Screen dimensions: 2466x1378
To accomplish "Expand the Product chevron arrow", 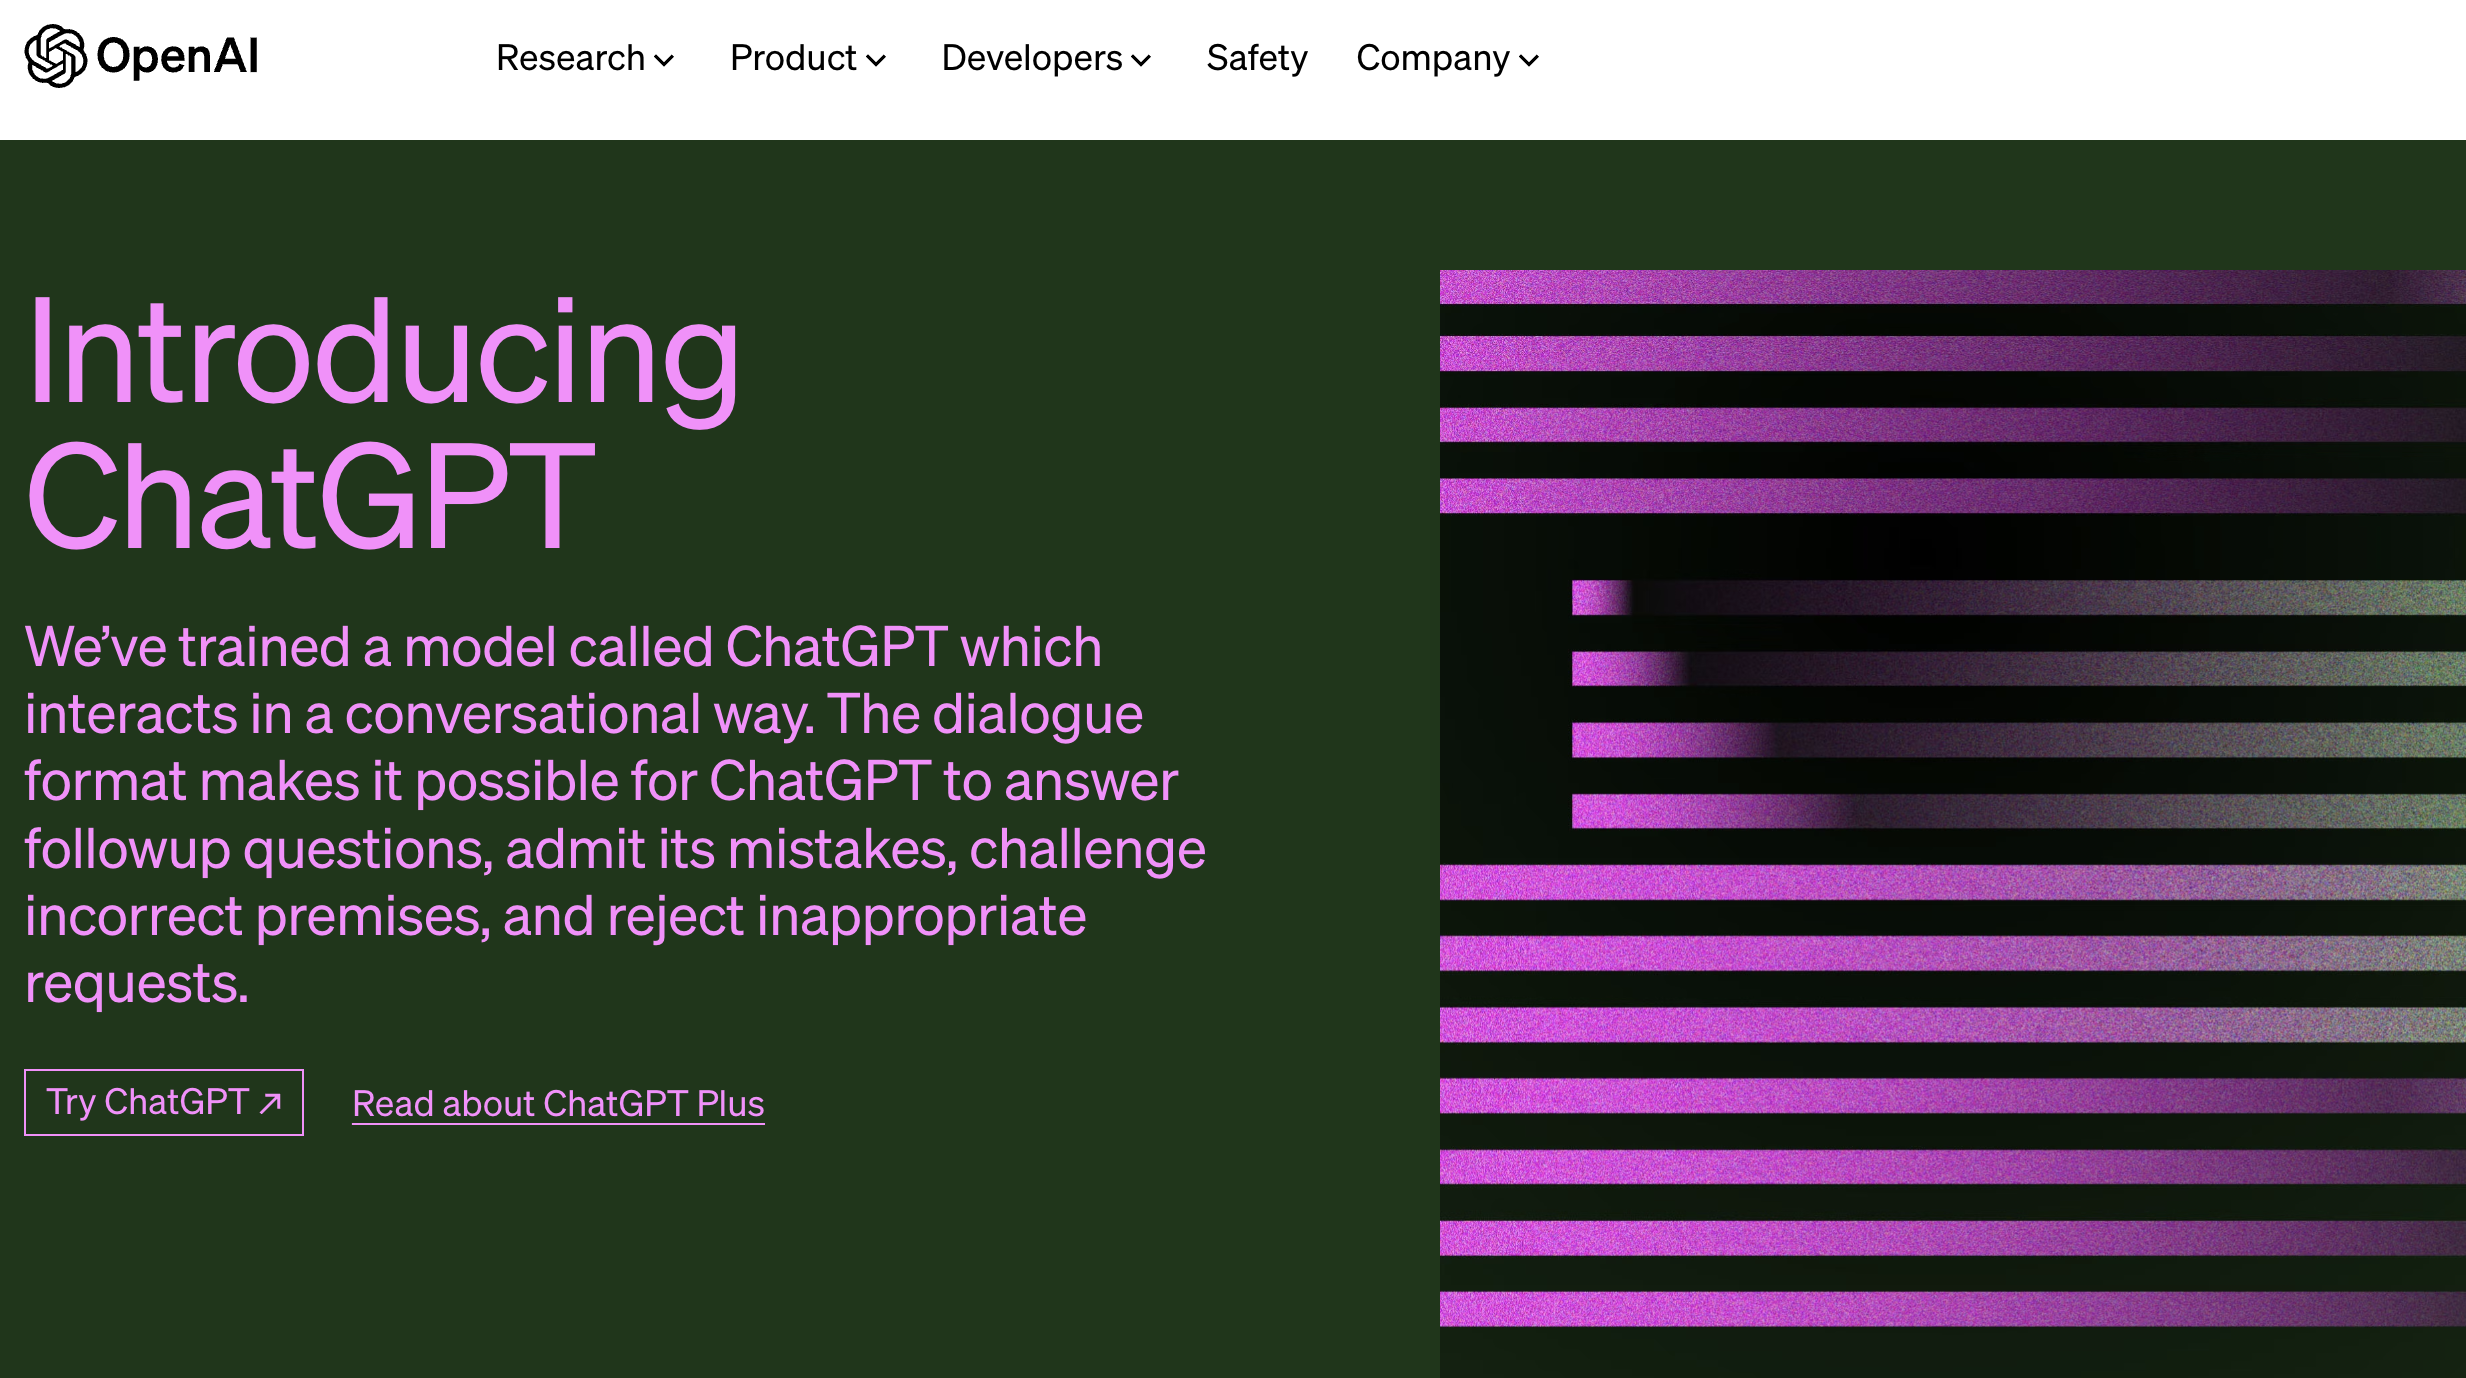I will tap(876, 60).
